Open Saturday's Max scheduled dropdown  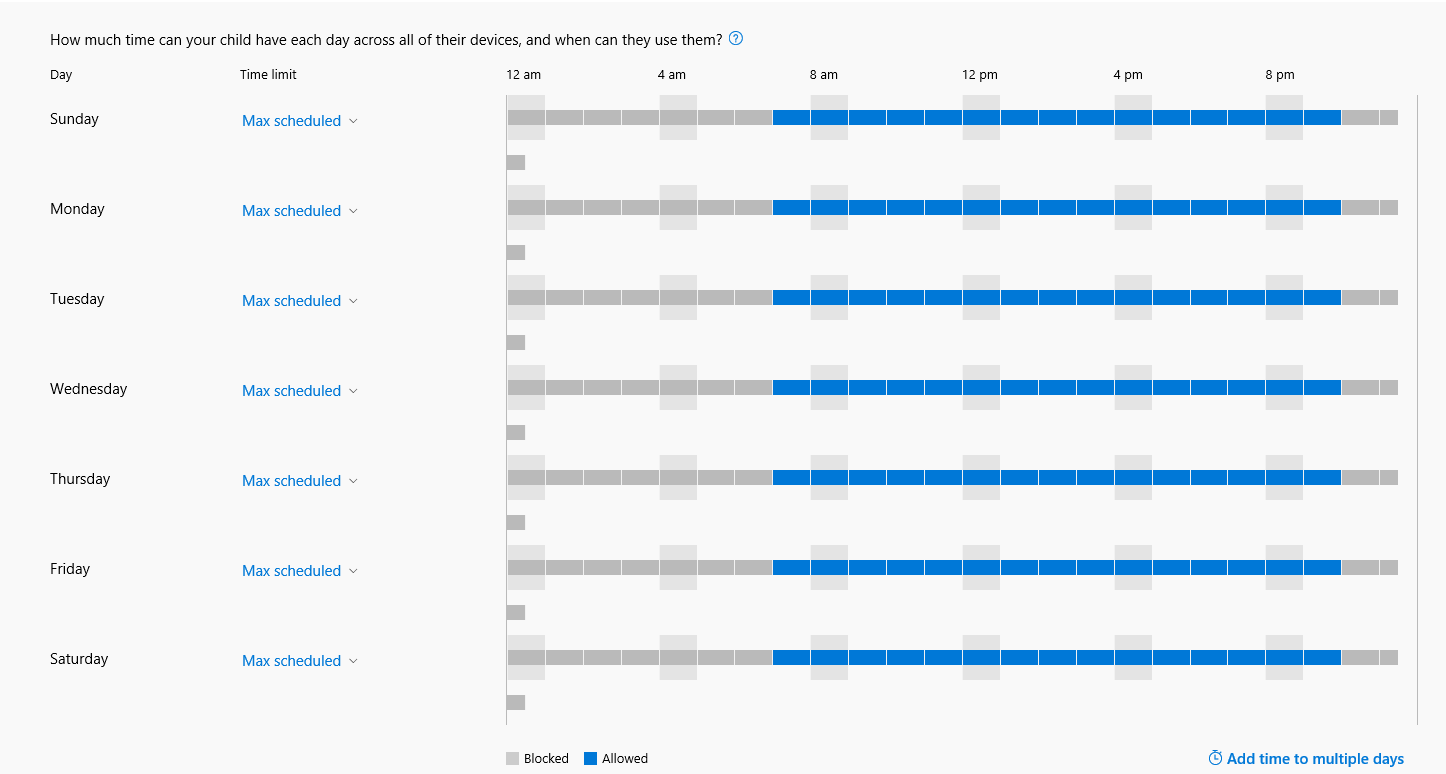pos(299,660)
